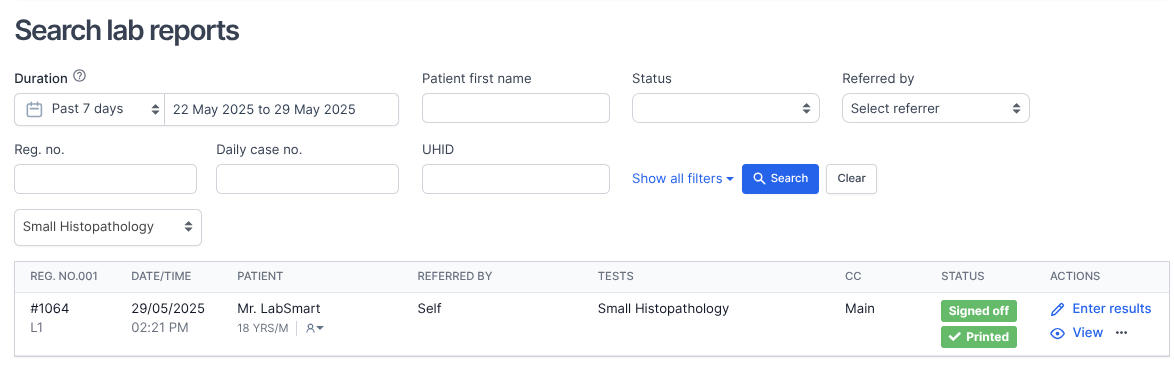Open the Status dropdown
This screenshot has height=369, width=1174.
pyautogui.click(x=726, y=108)
